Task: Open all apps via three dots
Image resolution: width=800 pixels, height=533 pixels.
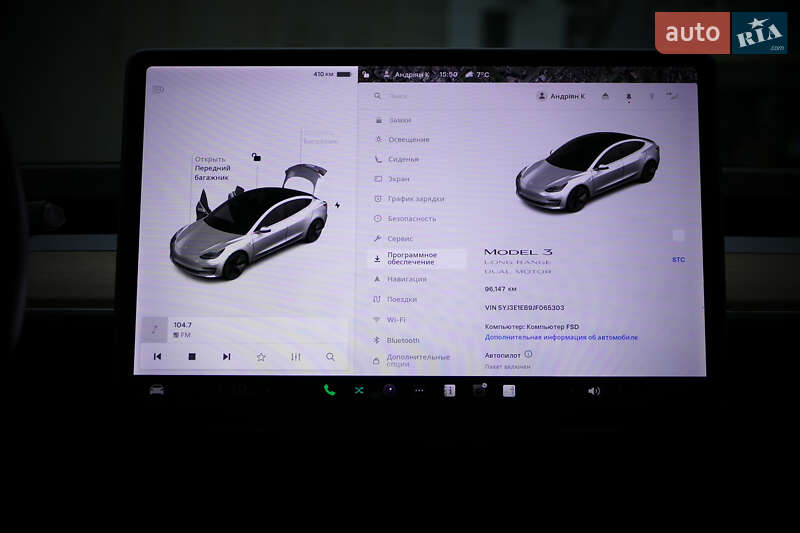Action: [419, 391]
